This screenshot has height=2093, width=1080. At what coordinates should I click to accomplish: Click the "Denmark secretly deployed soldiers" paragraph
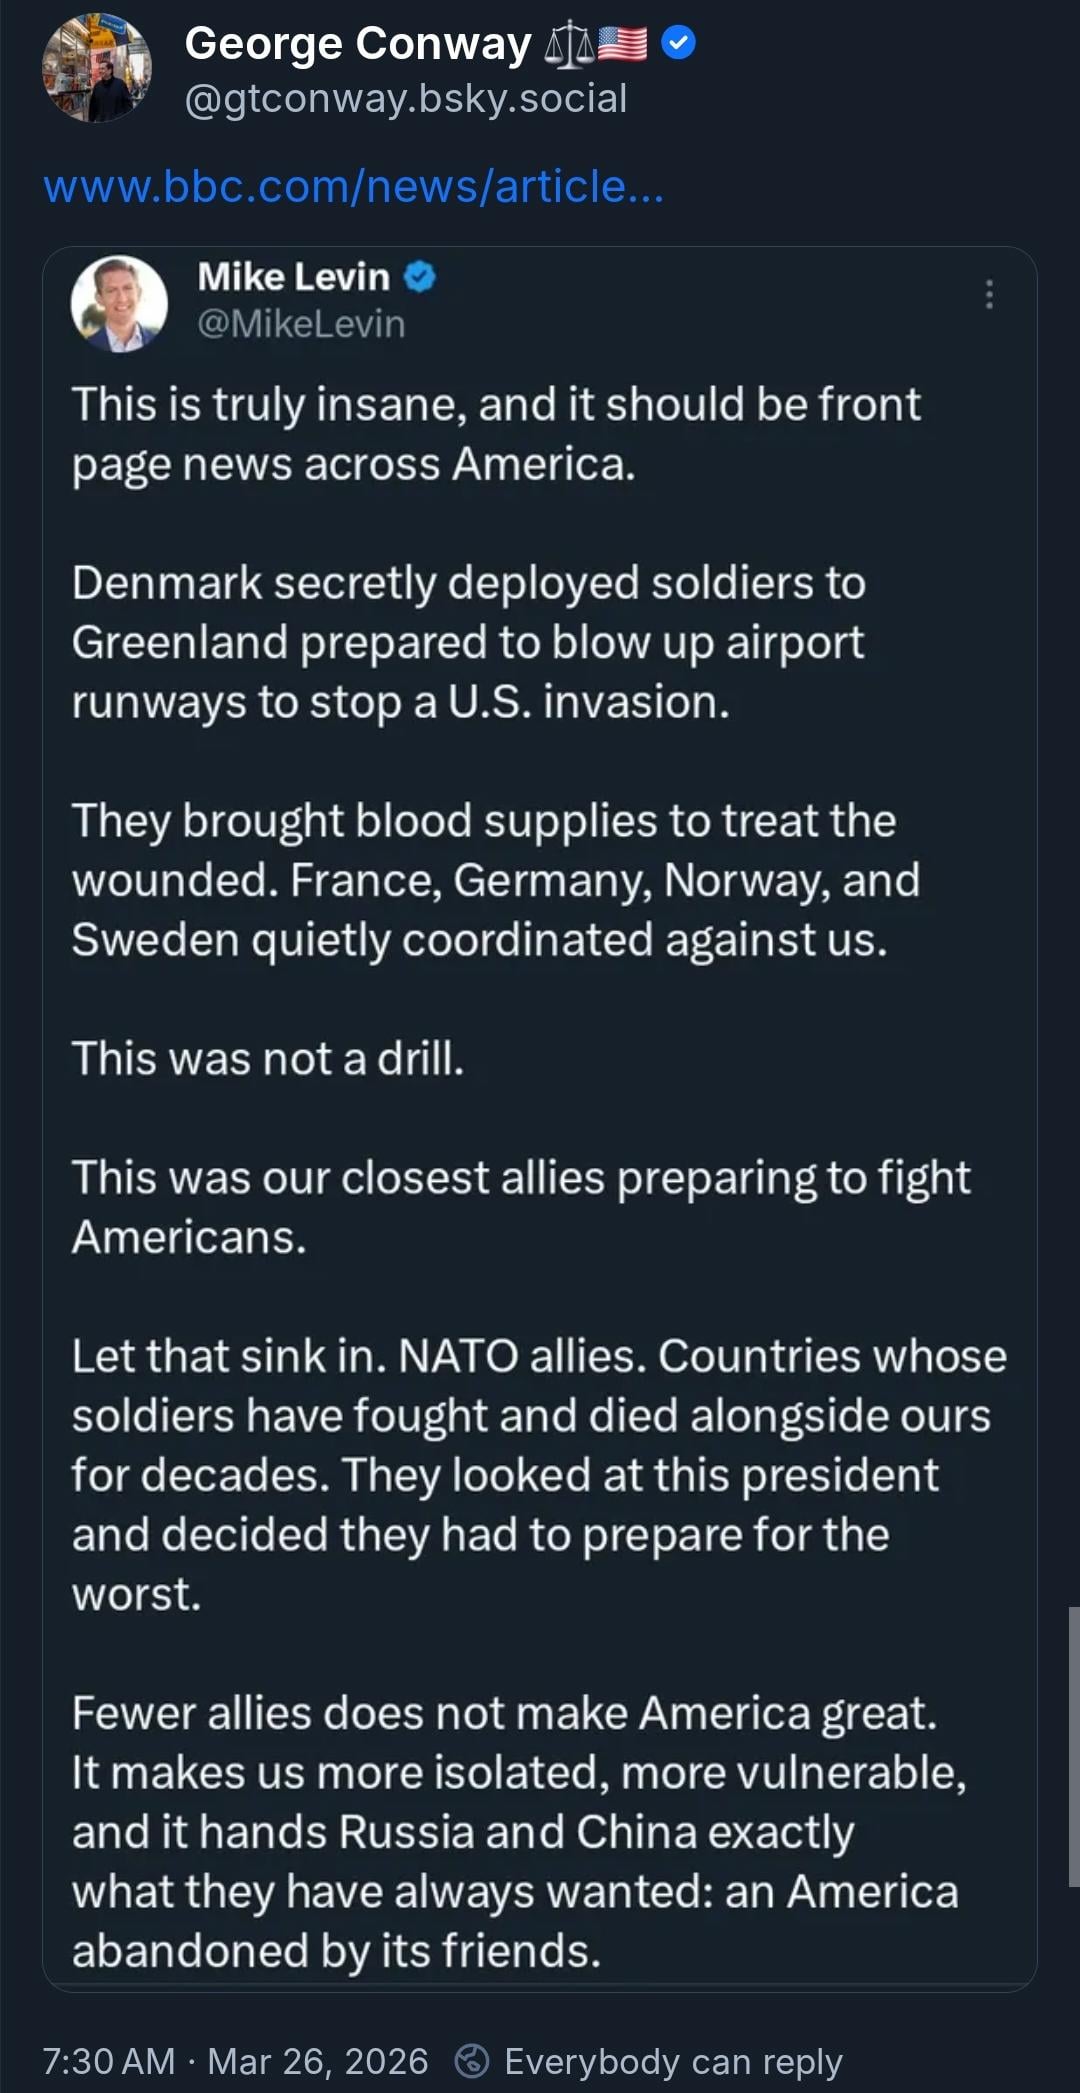coord(468,642)
